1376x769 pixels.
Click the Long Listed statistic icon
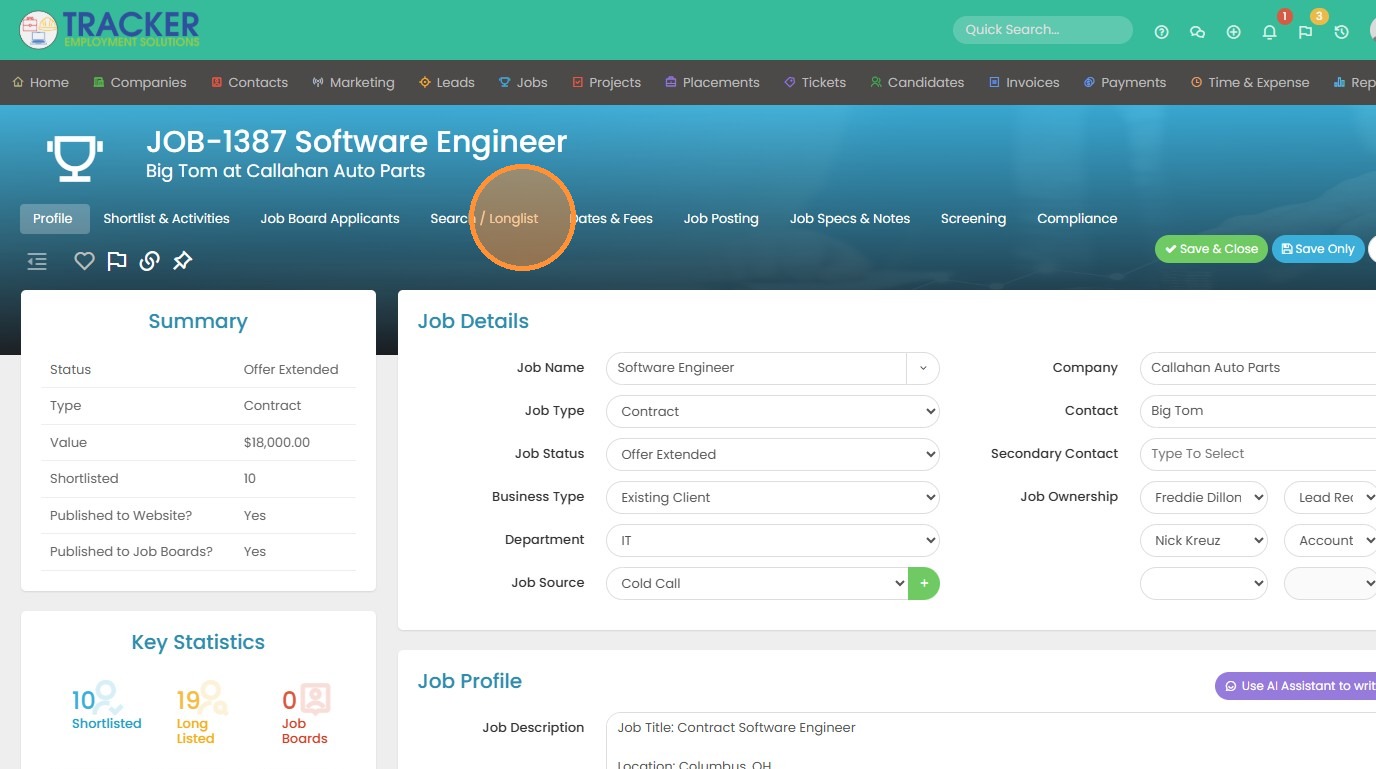point(213,697)
